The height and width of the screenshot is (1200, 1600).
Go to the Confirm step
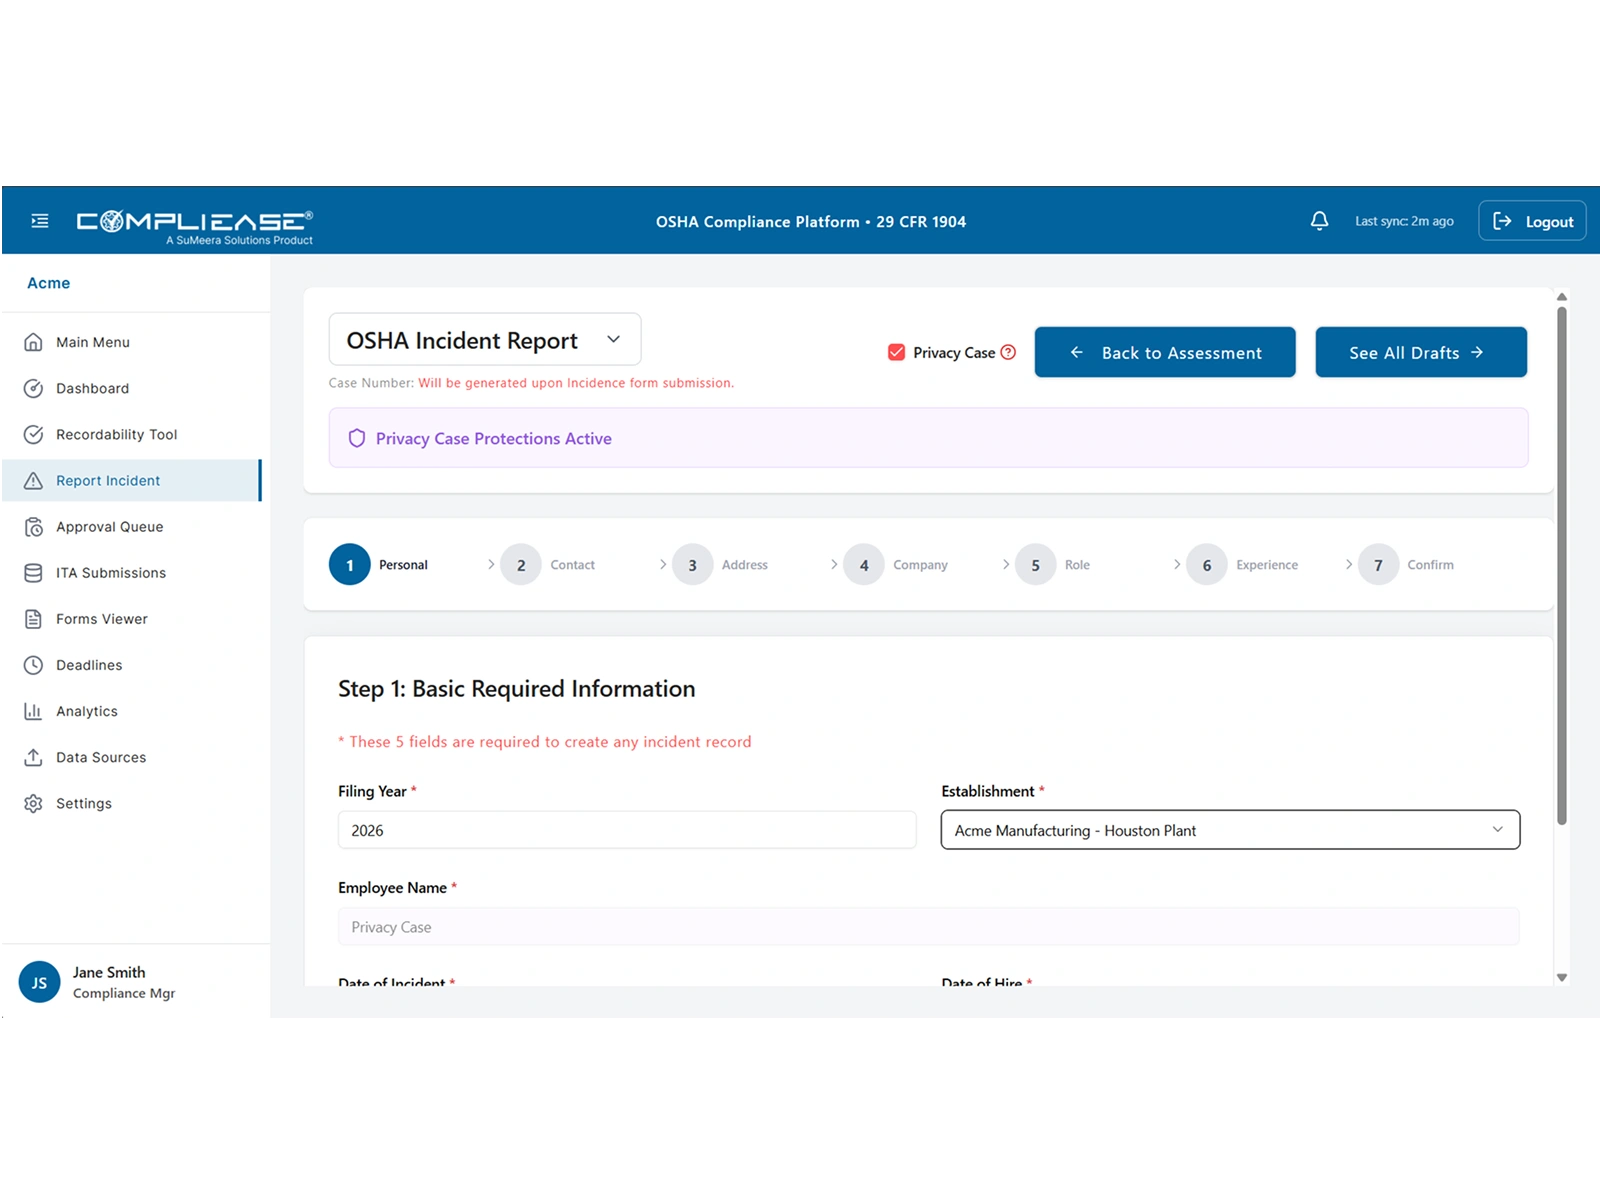tap(1406, 564)
